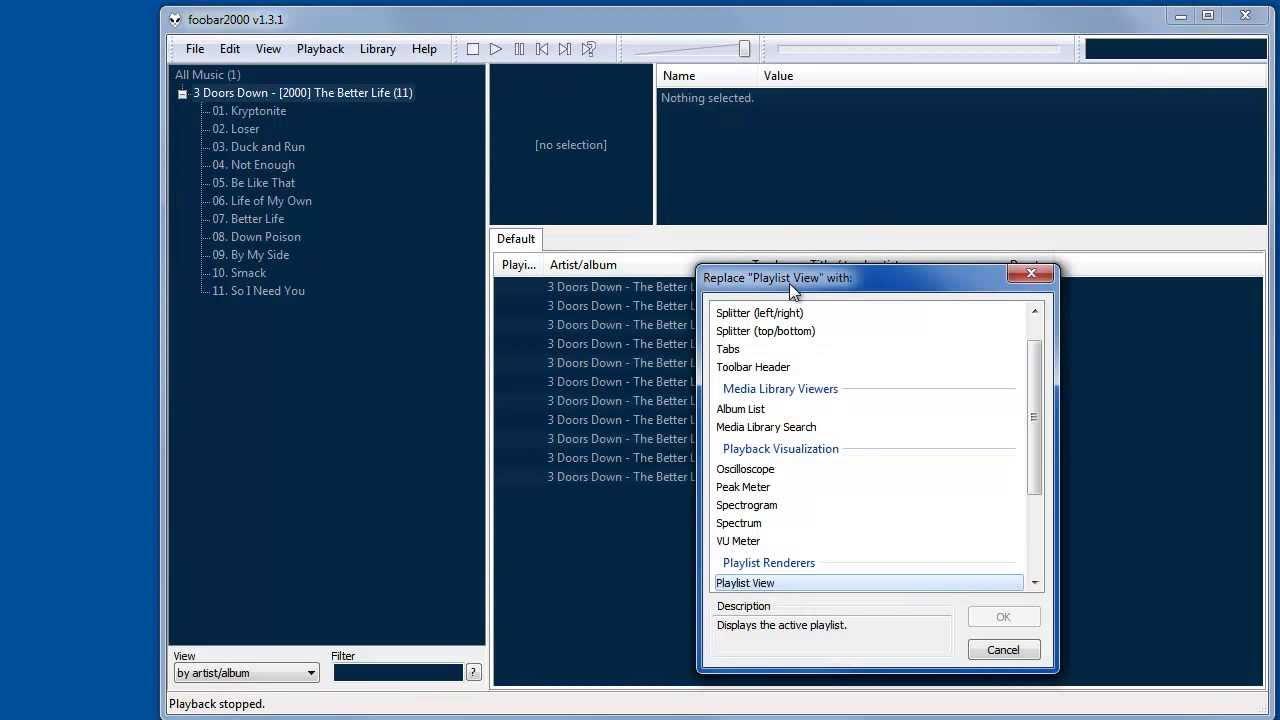Click the scrollbar down arrow in the dialog list
Screen dimensions: 1280x720
[x=1034, y=582]
